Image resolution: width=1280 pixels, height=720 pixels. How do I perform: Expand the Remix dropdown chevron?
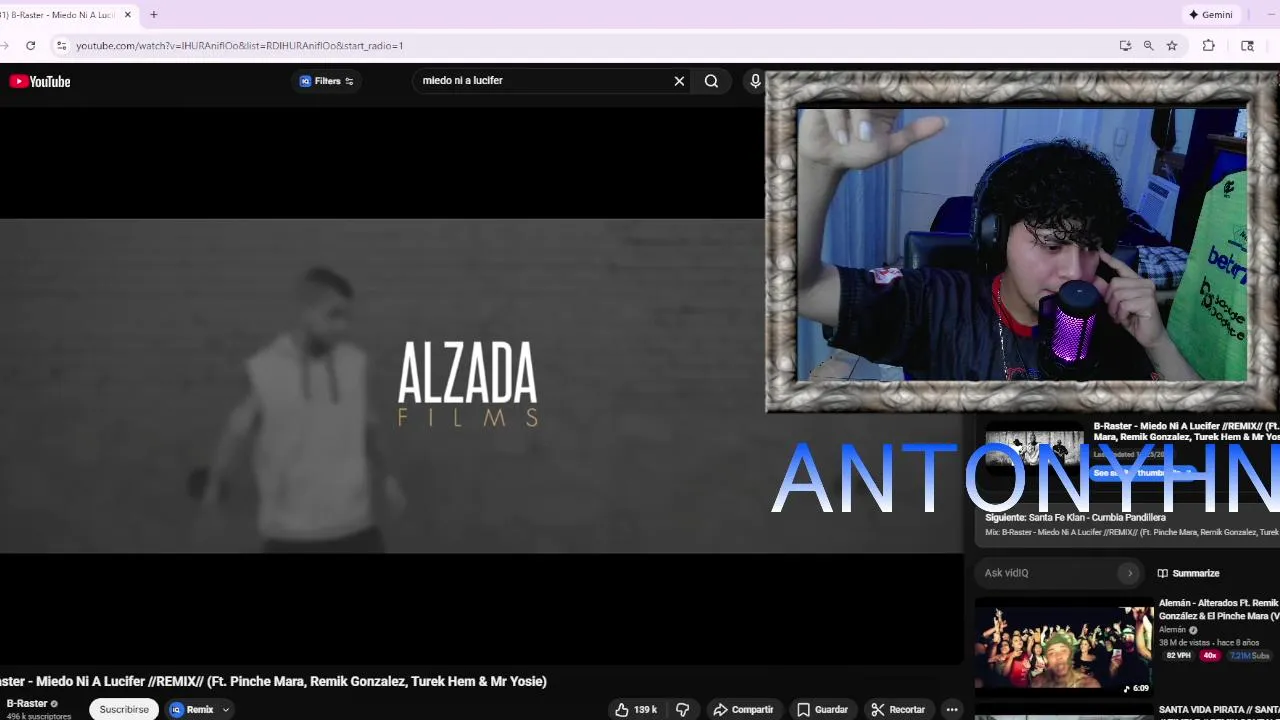pos(226,709)
